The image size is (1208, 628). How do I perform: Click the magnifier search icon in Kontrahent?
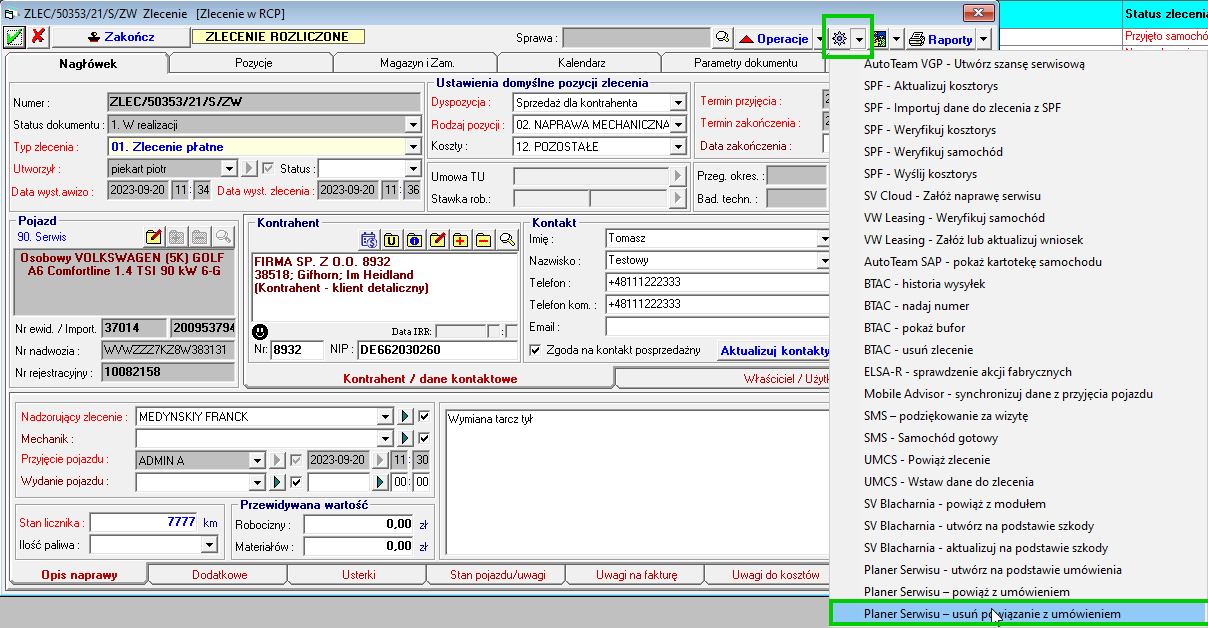tap(507, 239)
